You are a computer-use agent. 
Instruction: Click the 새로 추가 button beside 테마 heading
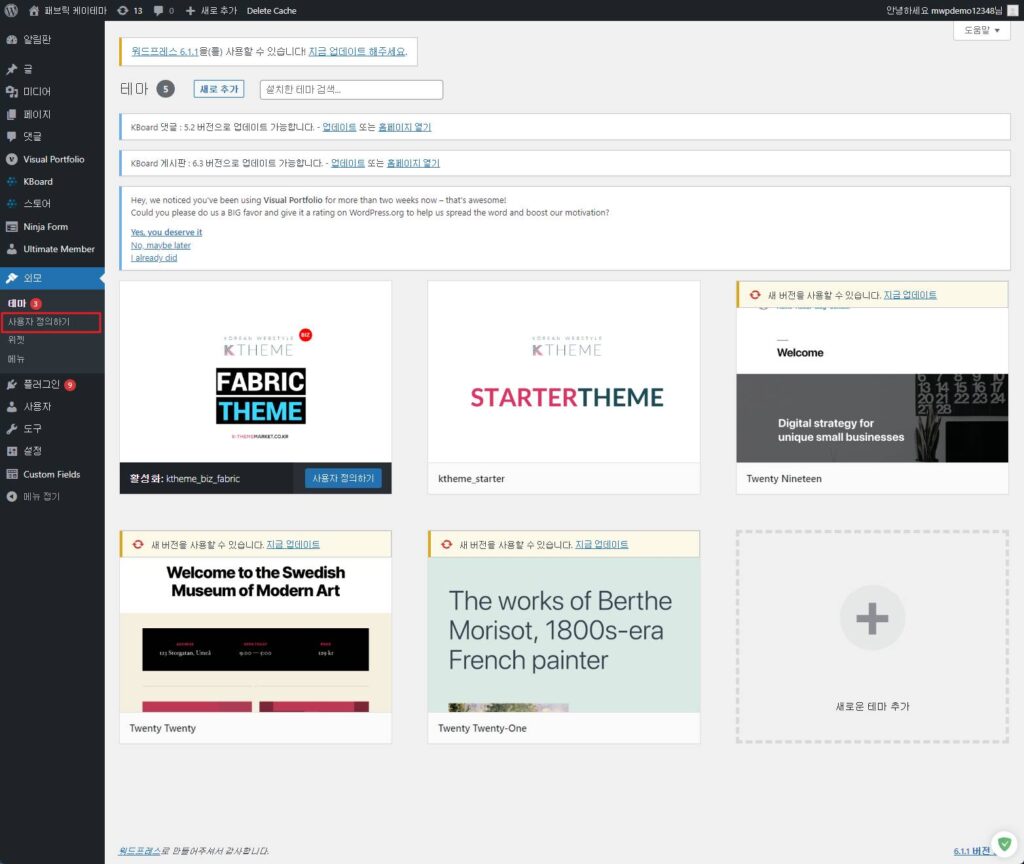click(x=219, y=89)
